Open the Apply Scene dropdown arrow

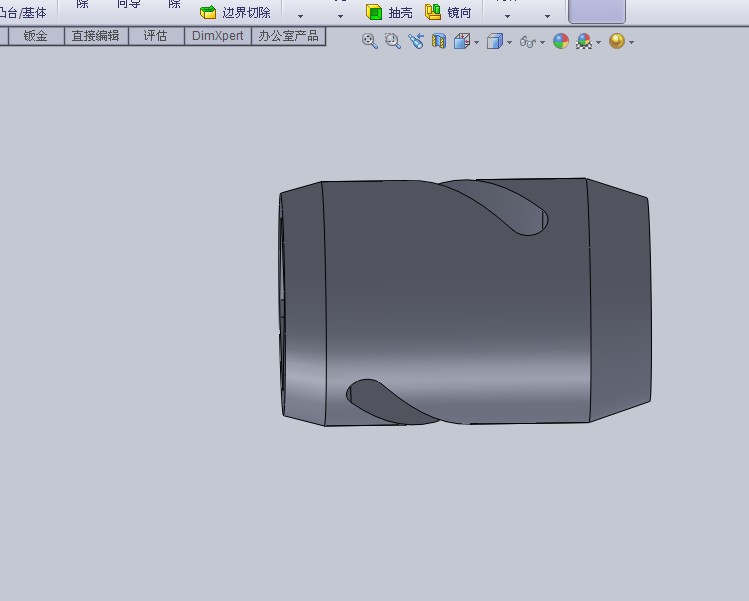(x=599, y=43)
